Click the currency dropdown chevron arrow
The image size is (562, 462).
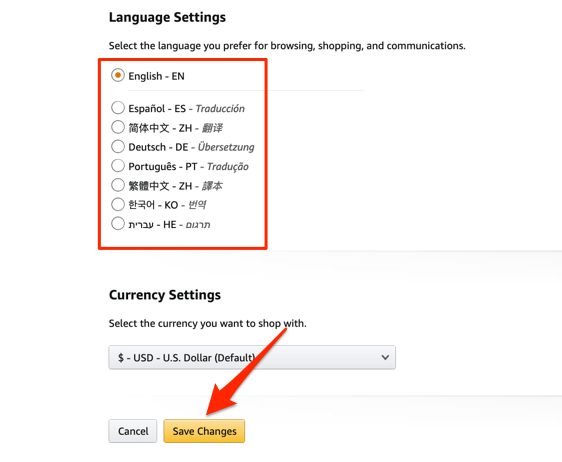tap(385, 357)
